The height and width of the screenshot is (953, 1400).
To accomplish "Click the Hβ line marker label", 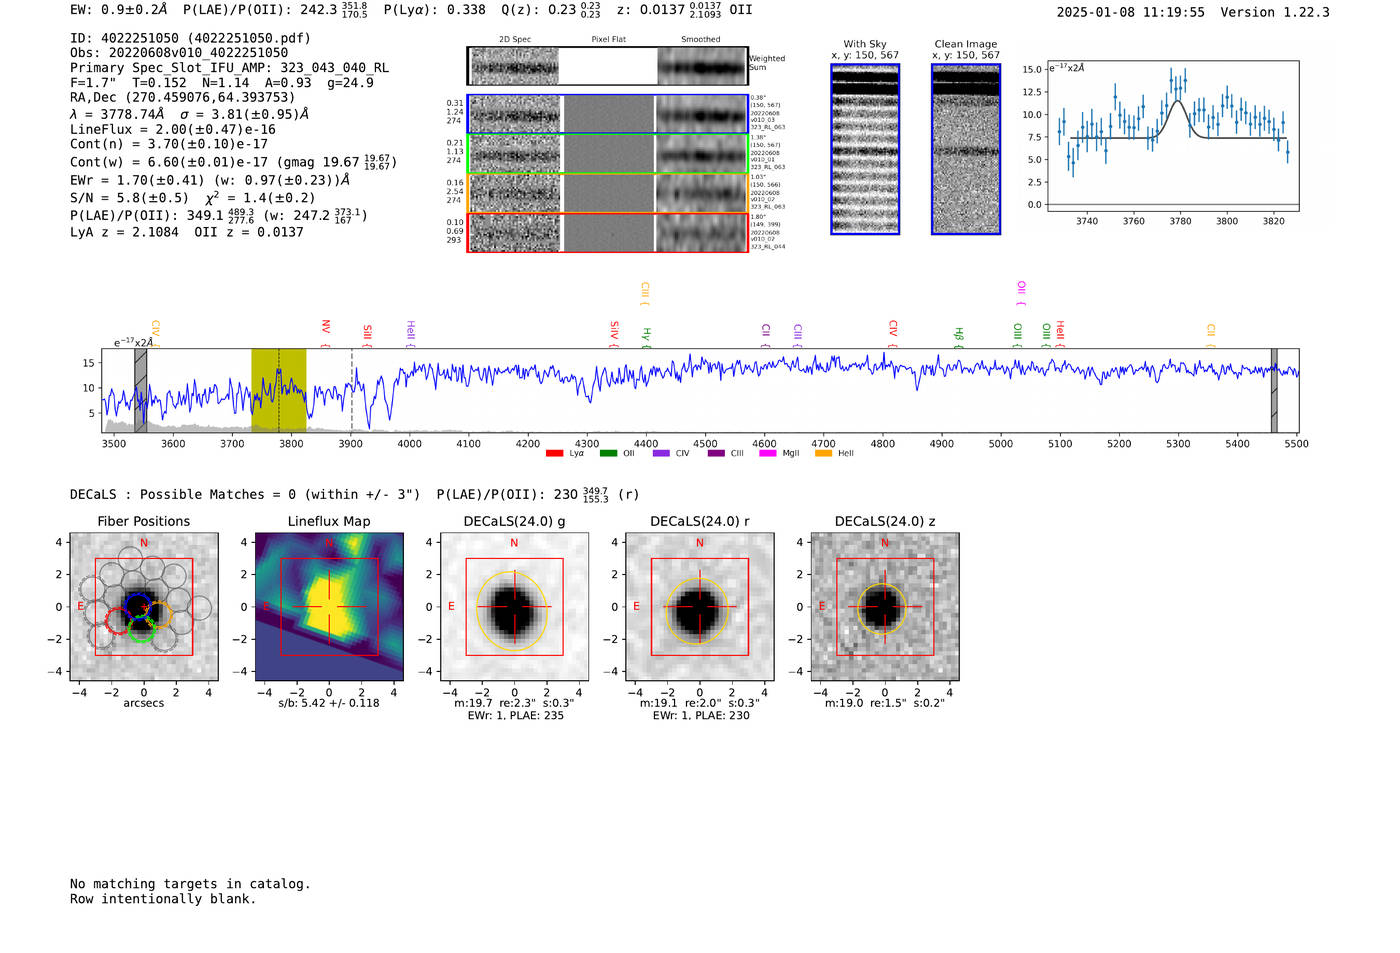I will (x=959, y=336).
